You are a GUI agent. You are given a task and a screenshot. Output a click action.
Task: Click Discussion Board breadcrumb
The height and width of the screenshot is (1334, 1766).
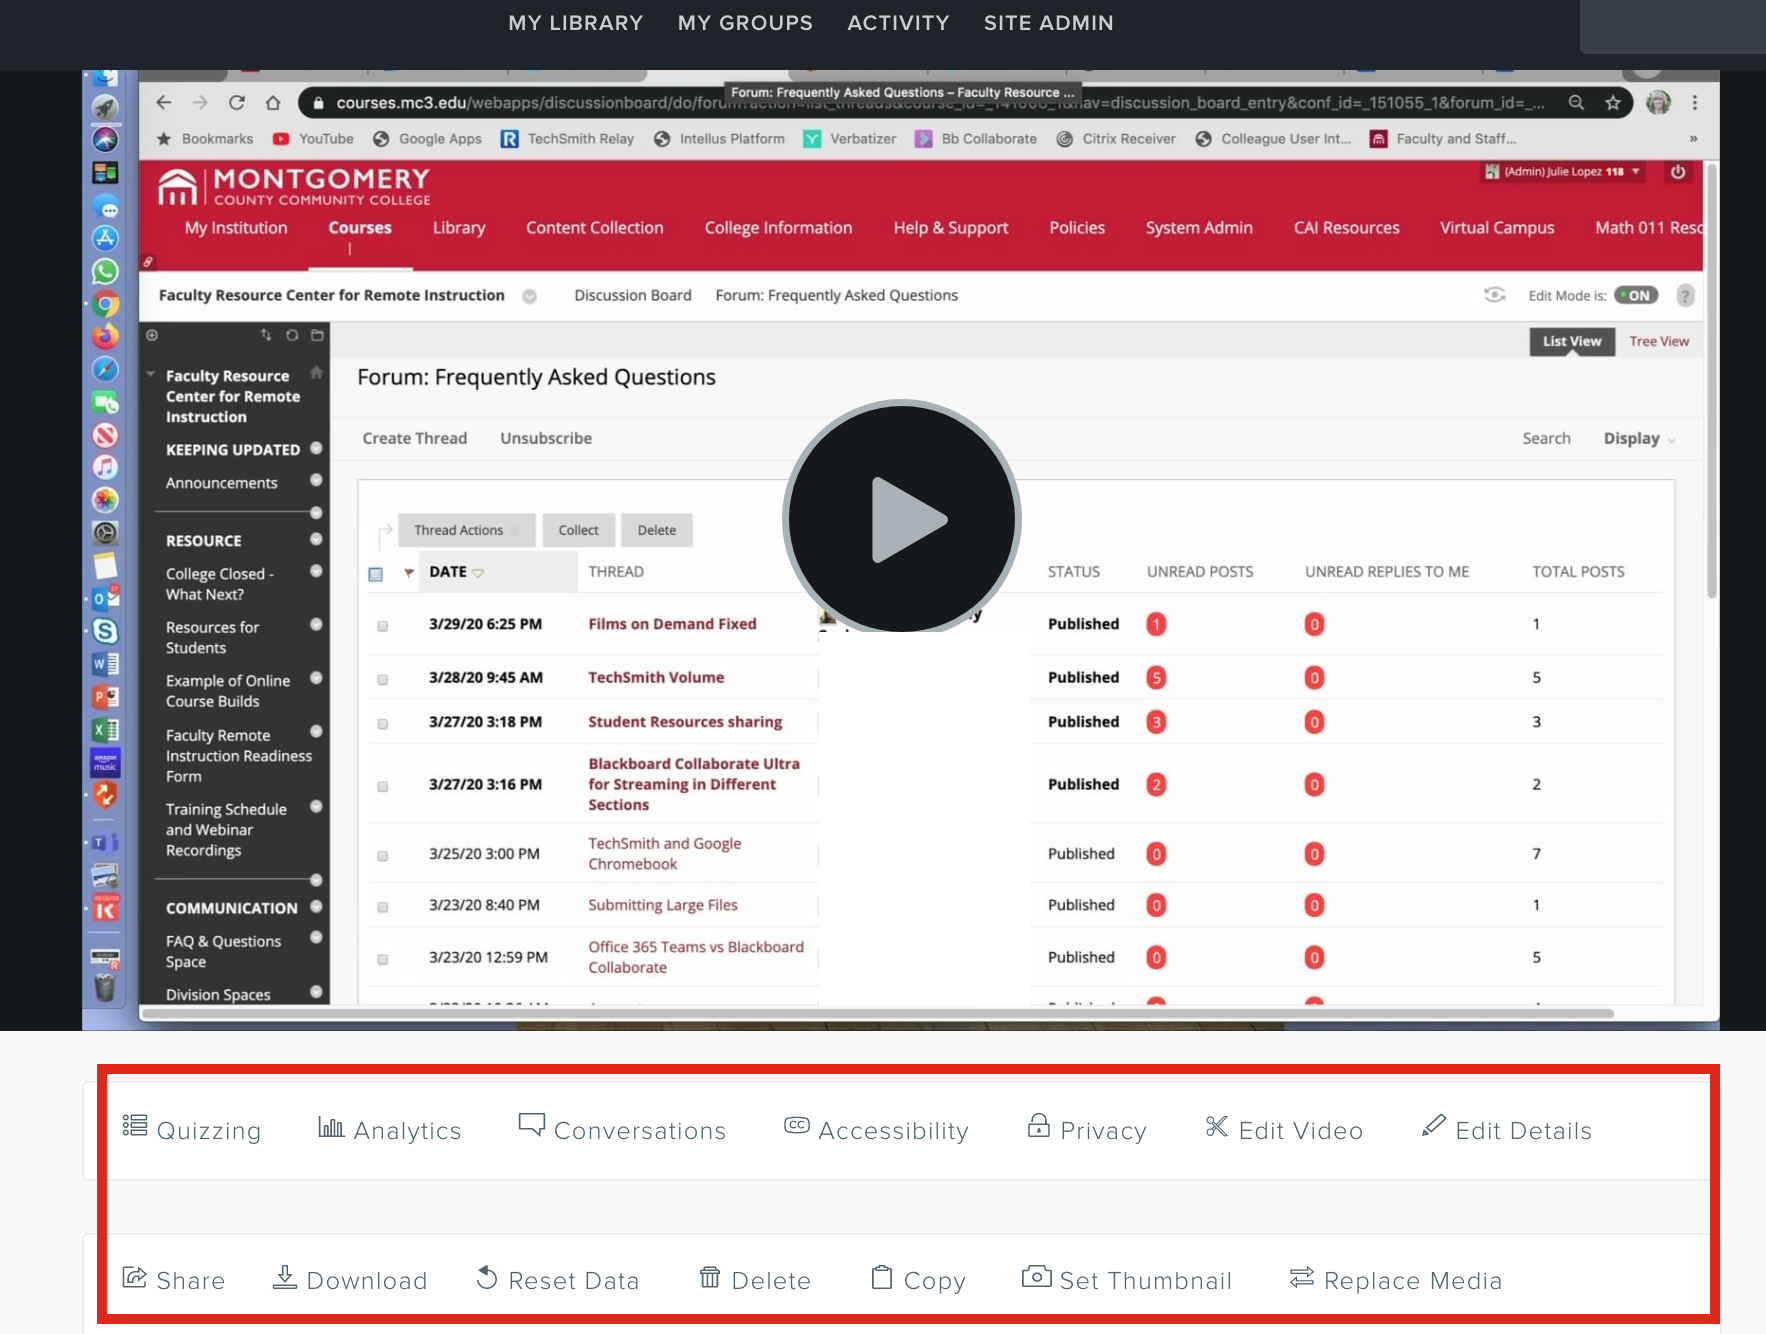click(x=633, y=295)
